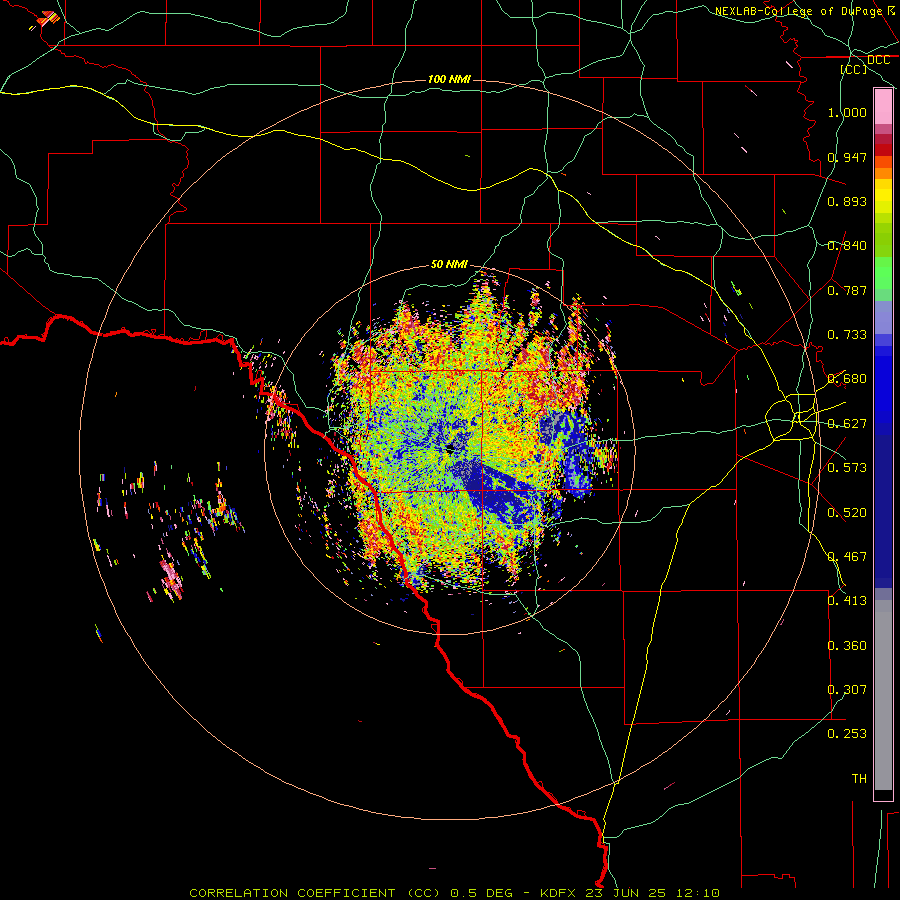900x900 pixels.
Task: Click the 0.787 scale value
Action: coord(847,290)
